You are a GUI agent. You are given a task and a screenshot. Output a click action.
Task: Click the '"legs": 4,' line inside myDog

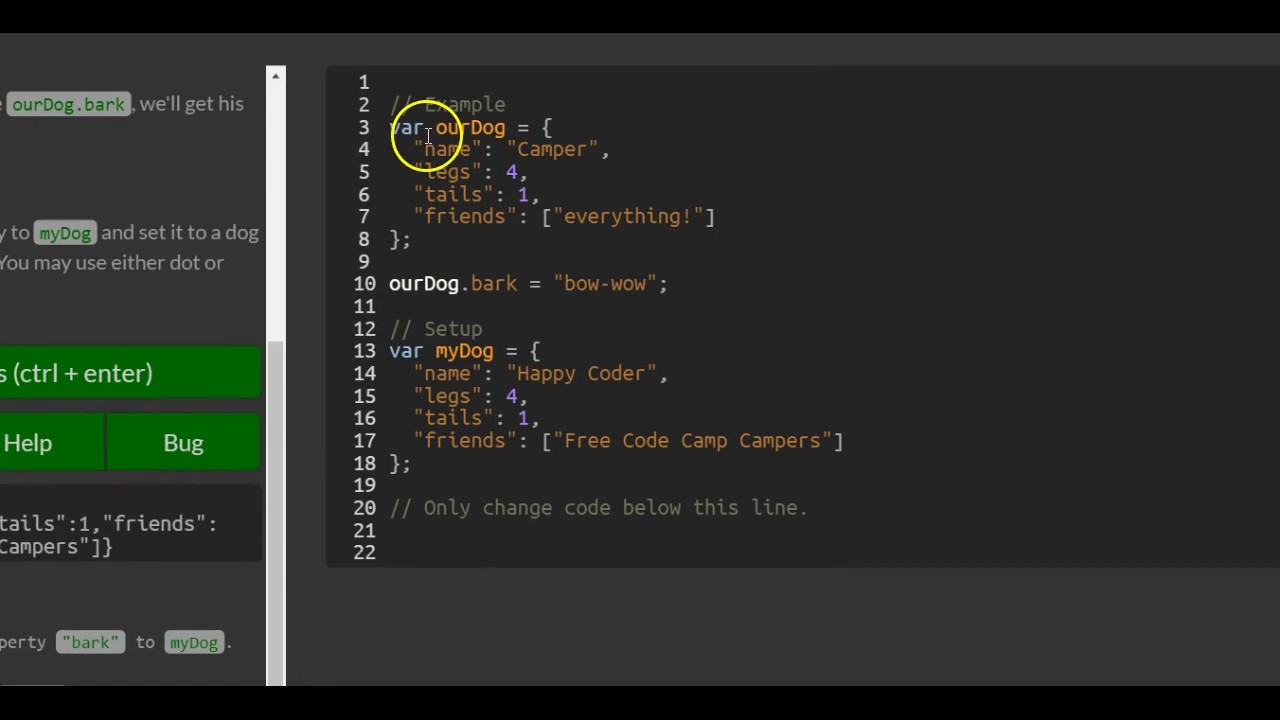pyautogui.click(x=470, y=396)
